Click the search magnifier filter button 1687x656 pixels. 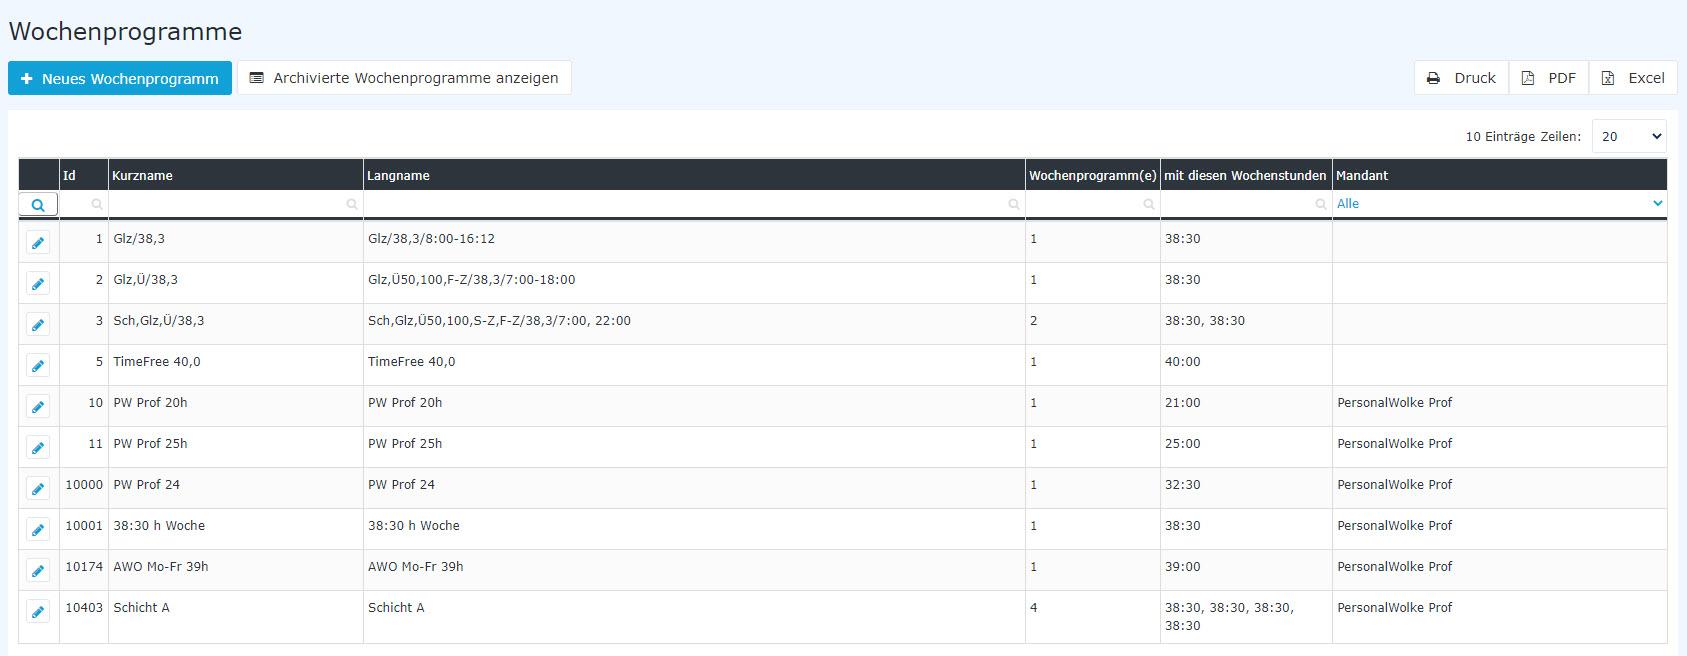[x=38, y=204]
